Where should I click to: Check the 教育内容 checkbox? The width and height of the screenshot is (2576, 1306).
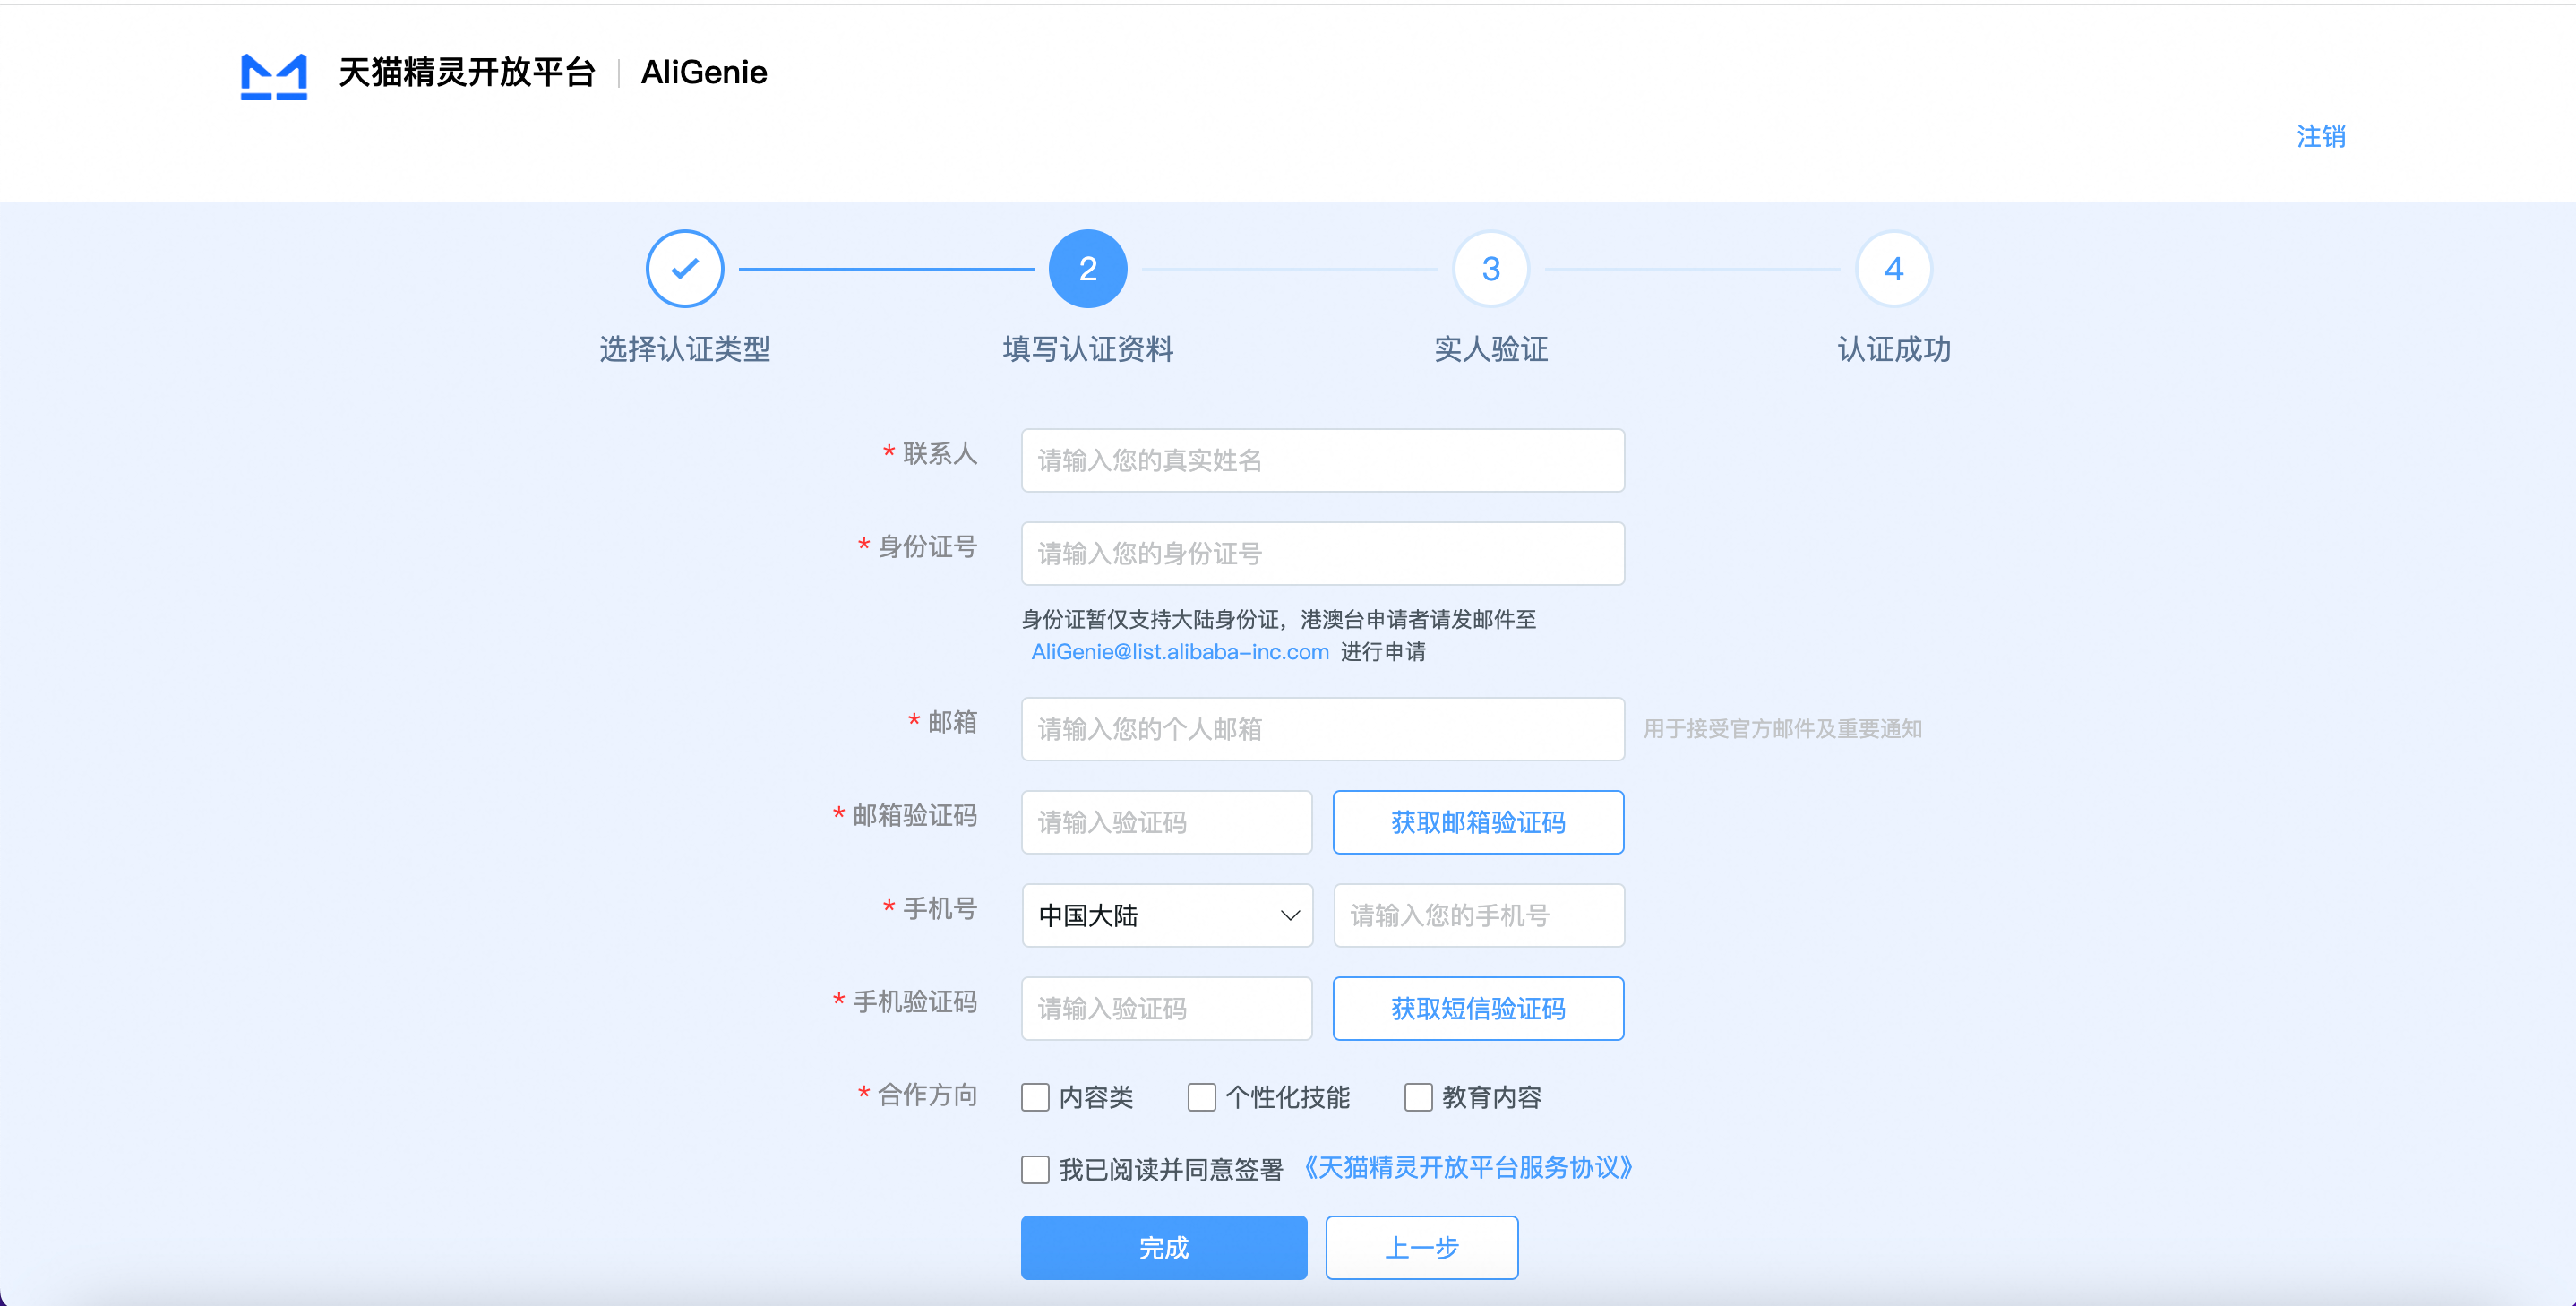[x=1418, y=1097]
